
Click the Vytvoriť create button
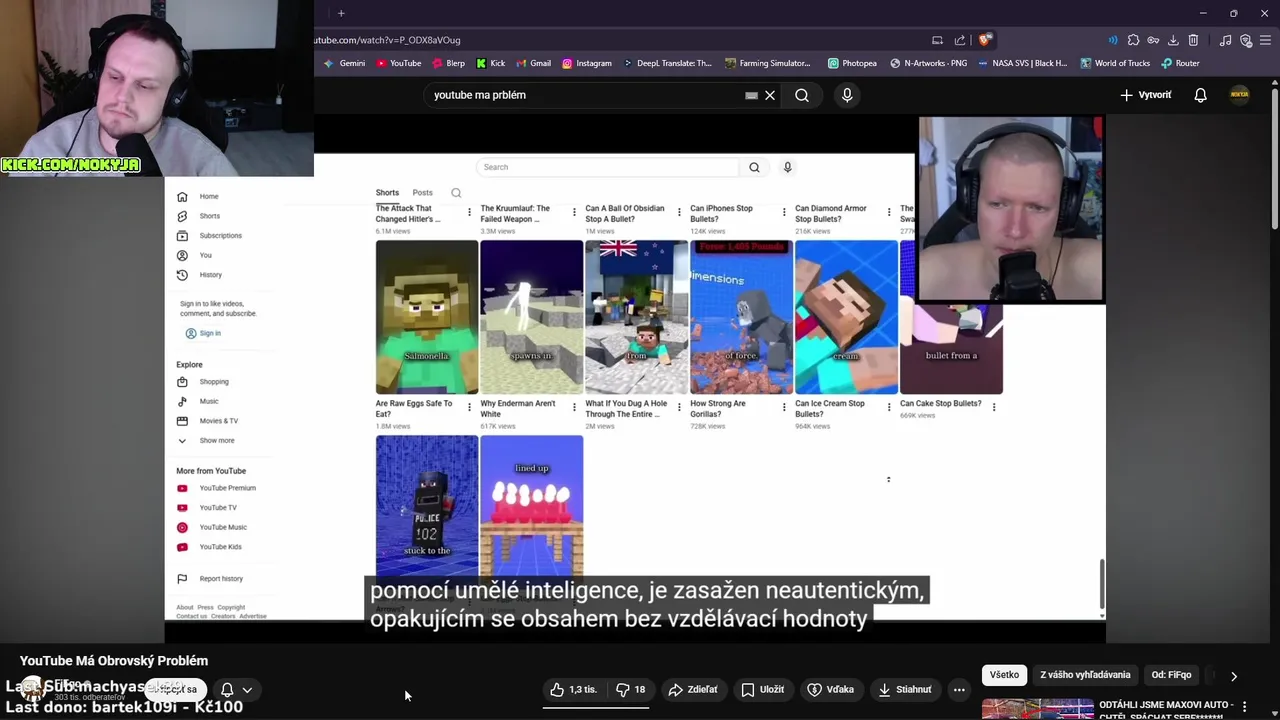[1145, 95]
